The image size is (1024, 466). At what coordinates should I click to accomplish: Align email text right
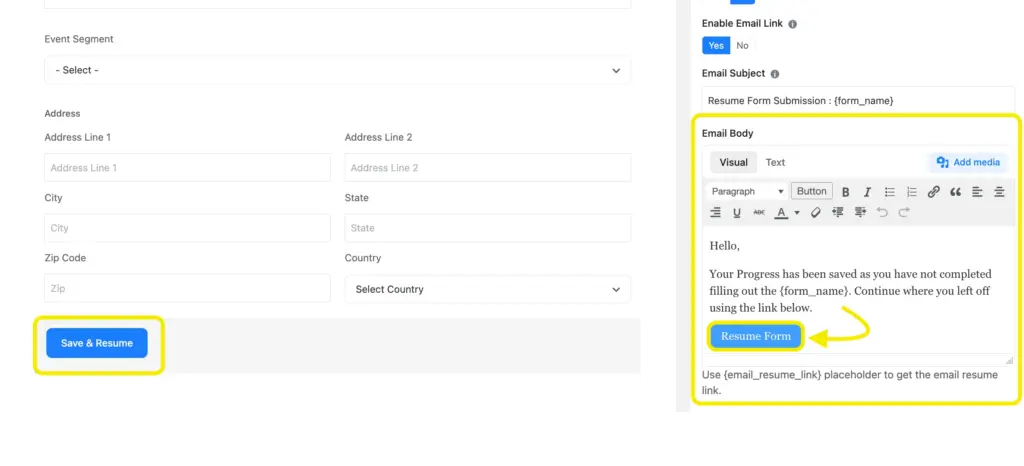(x=716, y=212)
